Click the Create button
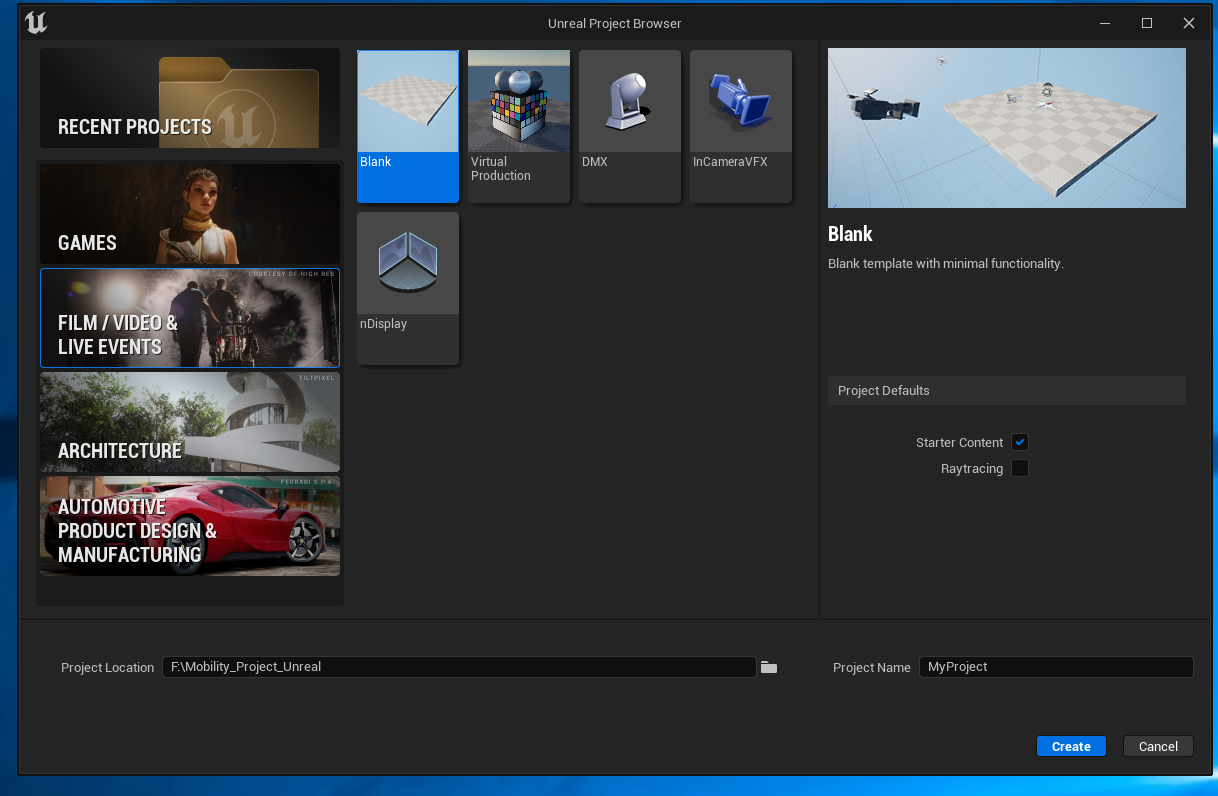The height and width of the screenshot is (796, 1218). [x=1071, y=746]
